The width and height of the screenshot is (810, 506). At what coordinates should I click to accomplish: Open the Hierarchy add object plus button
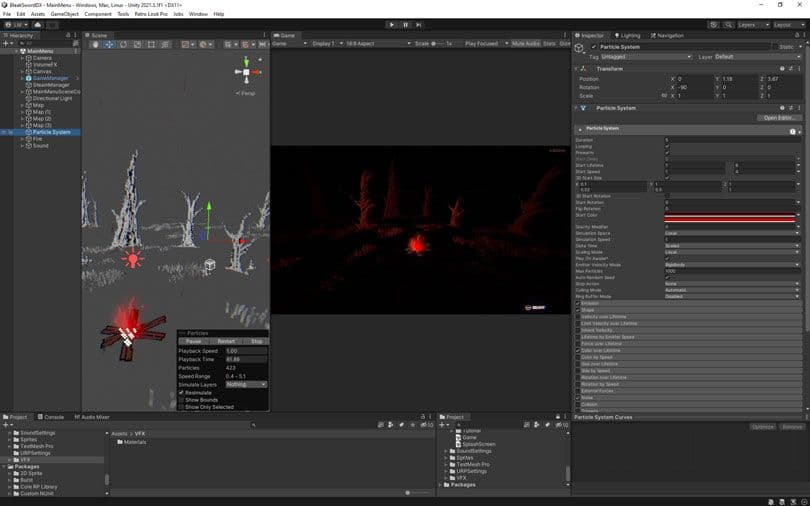tap(7, 44)
